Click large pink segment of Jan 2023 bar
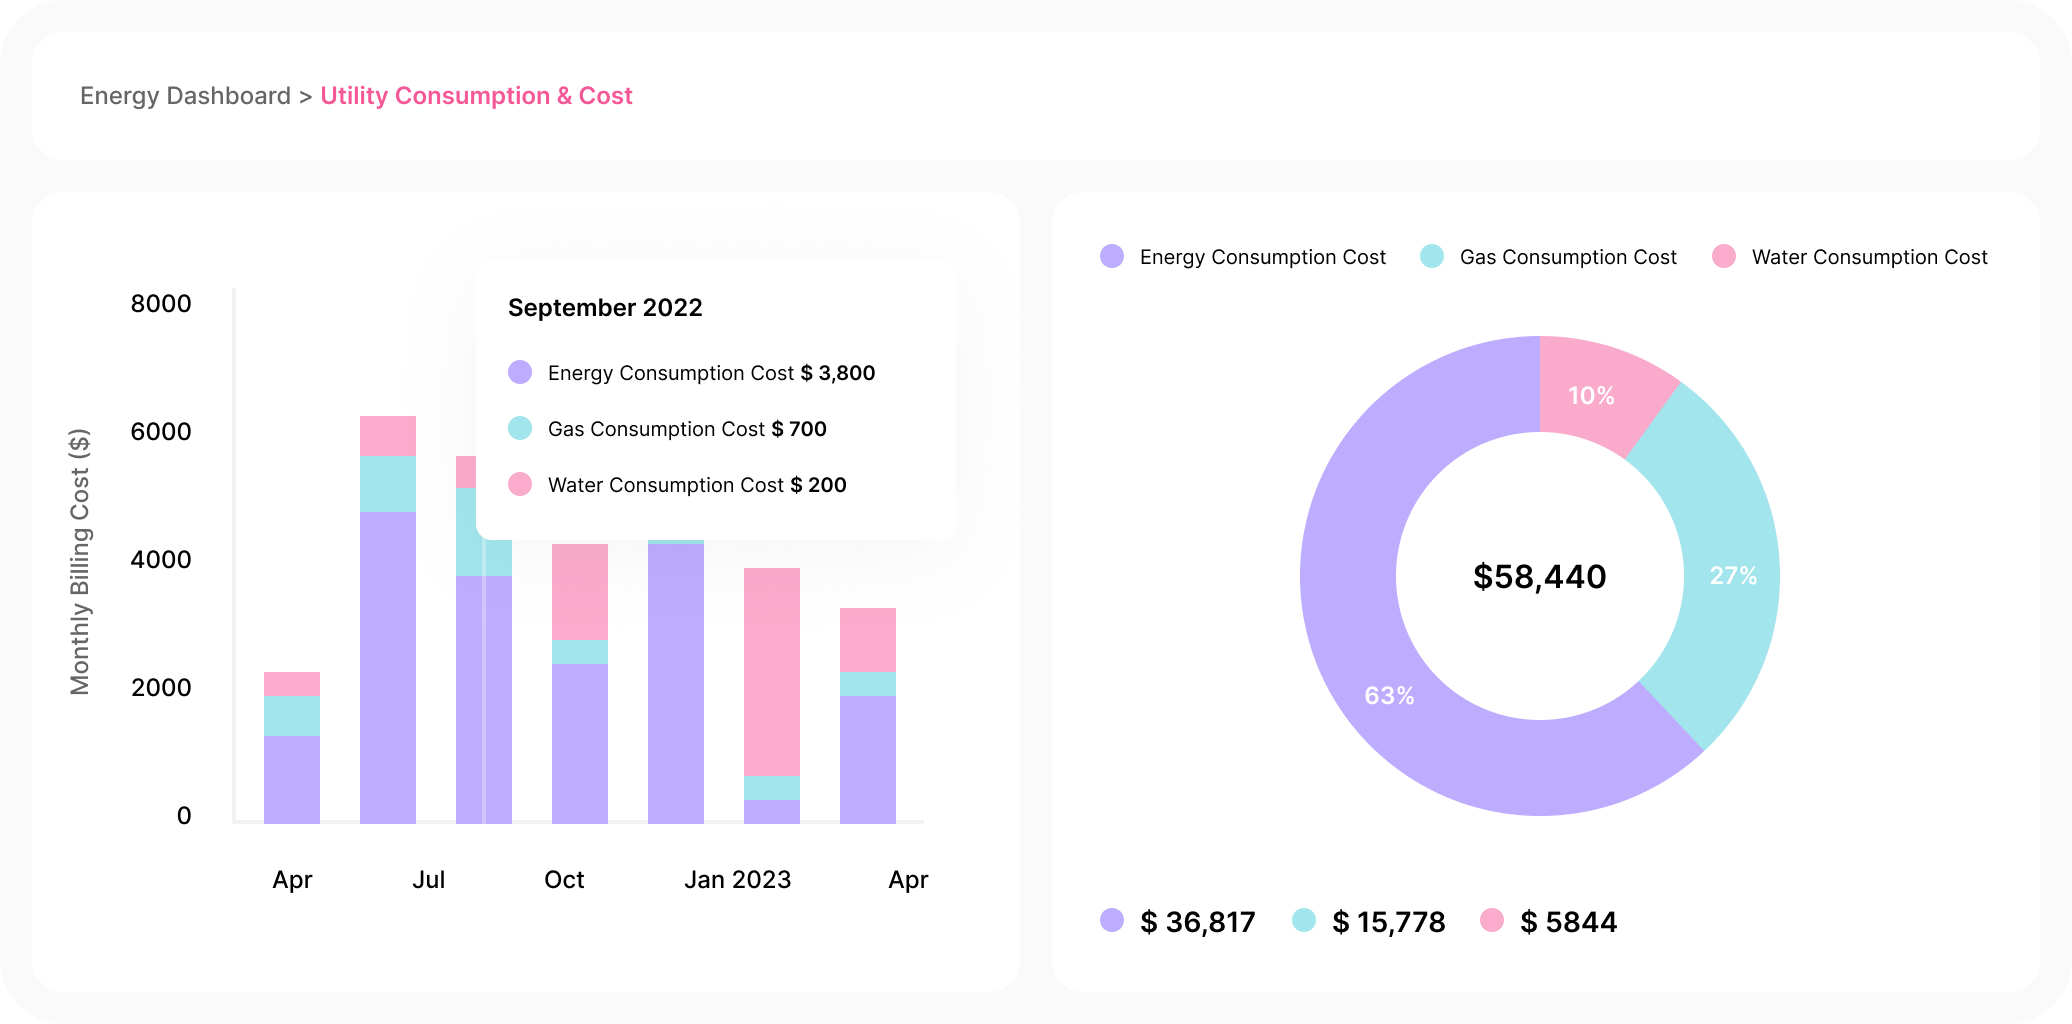This screenshot has height=1024, width=2072. pos(772,671)
